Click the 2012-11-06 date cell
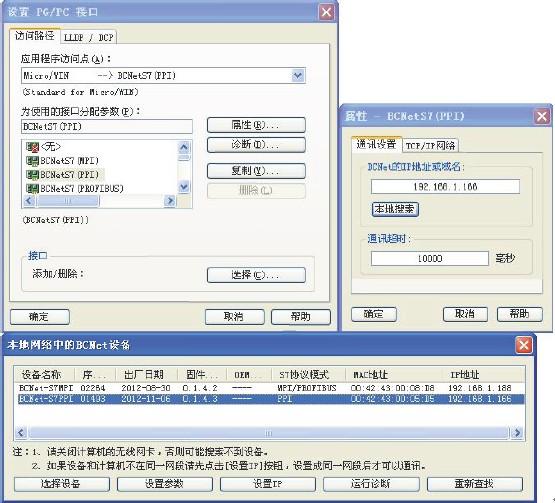This screenshot has width=555, height=503. tap(146, 399)
